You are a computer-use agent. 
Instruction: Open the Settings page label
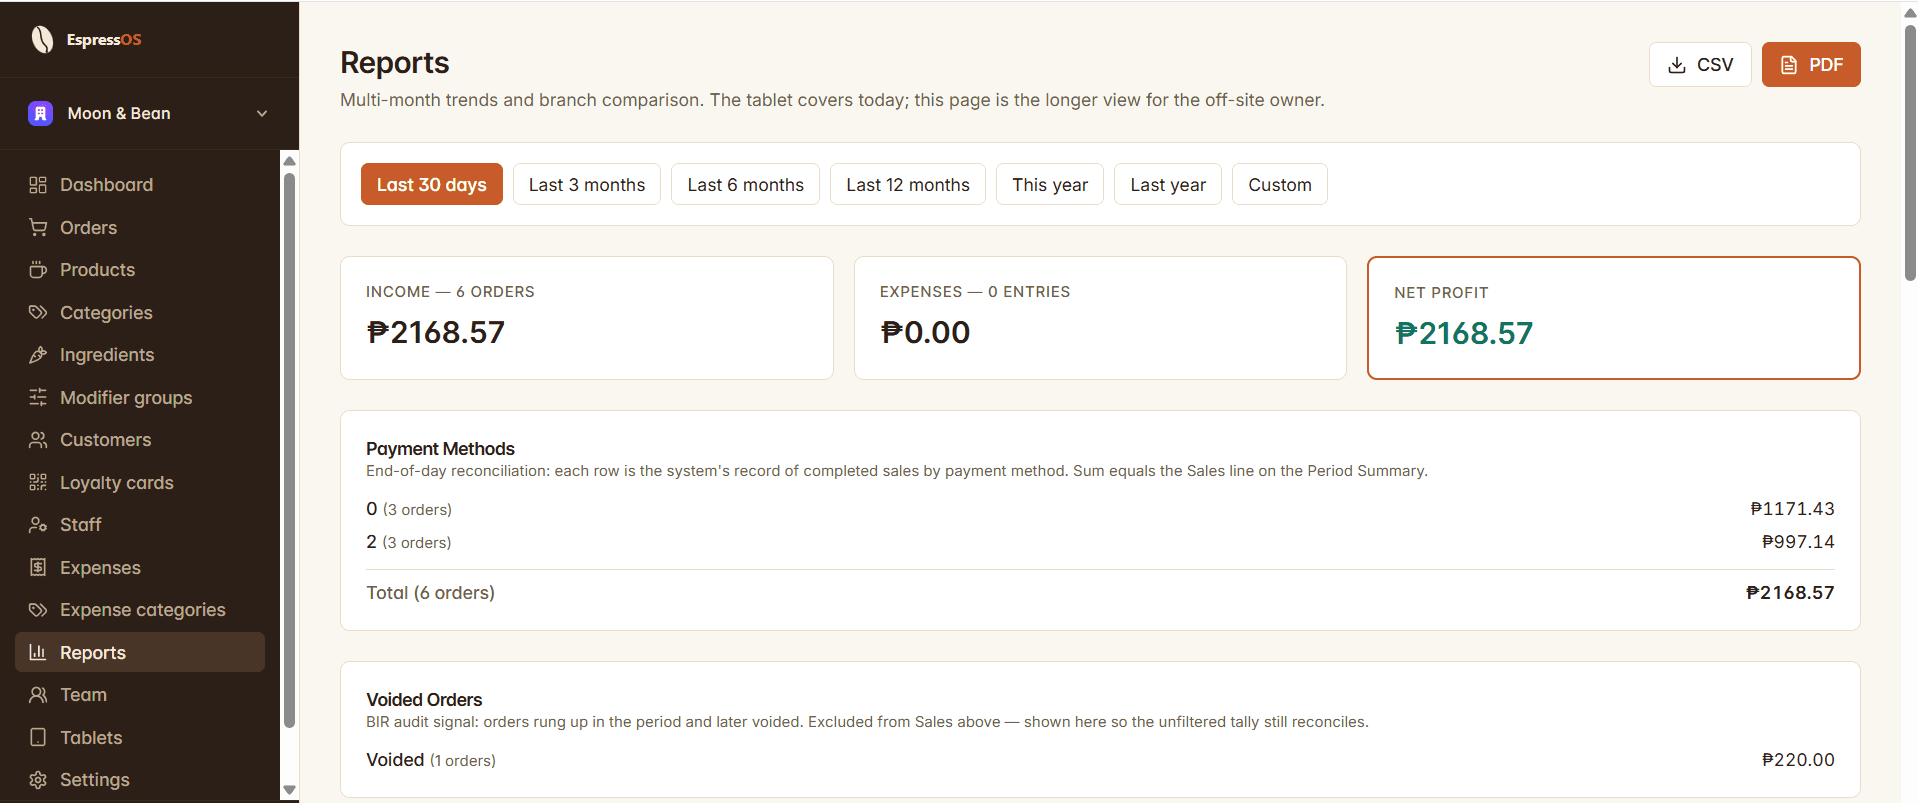click(x=95, y=780)
